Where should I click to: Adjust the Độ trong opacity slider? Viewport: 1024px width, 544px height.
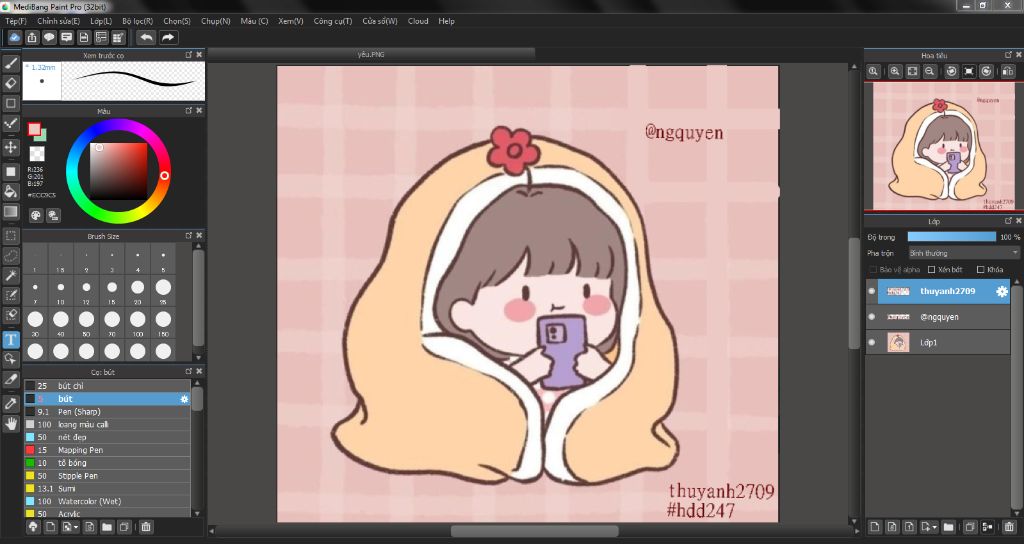pyautogui.click(x=952, y=237)
